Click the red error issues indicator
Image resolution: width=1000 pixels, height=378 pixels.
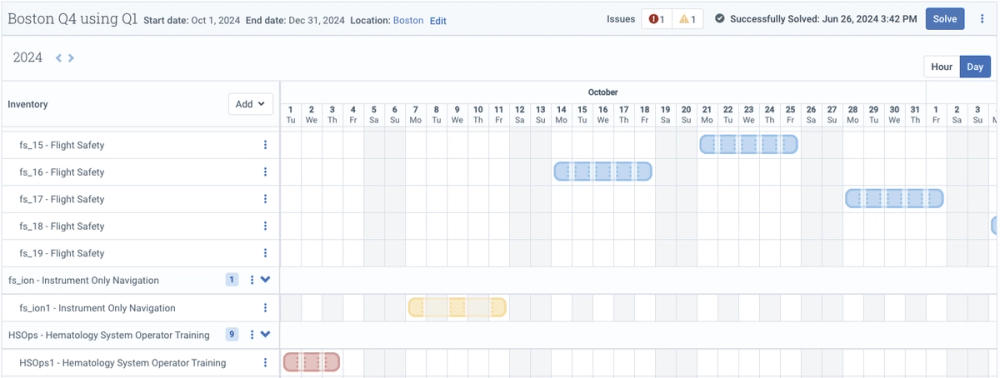tap(656, 19)
